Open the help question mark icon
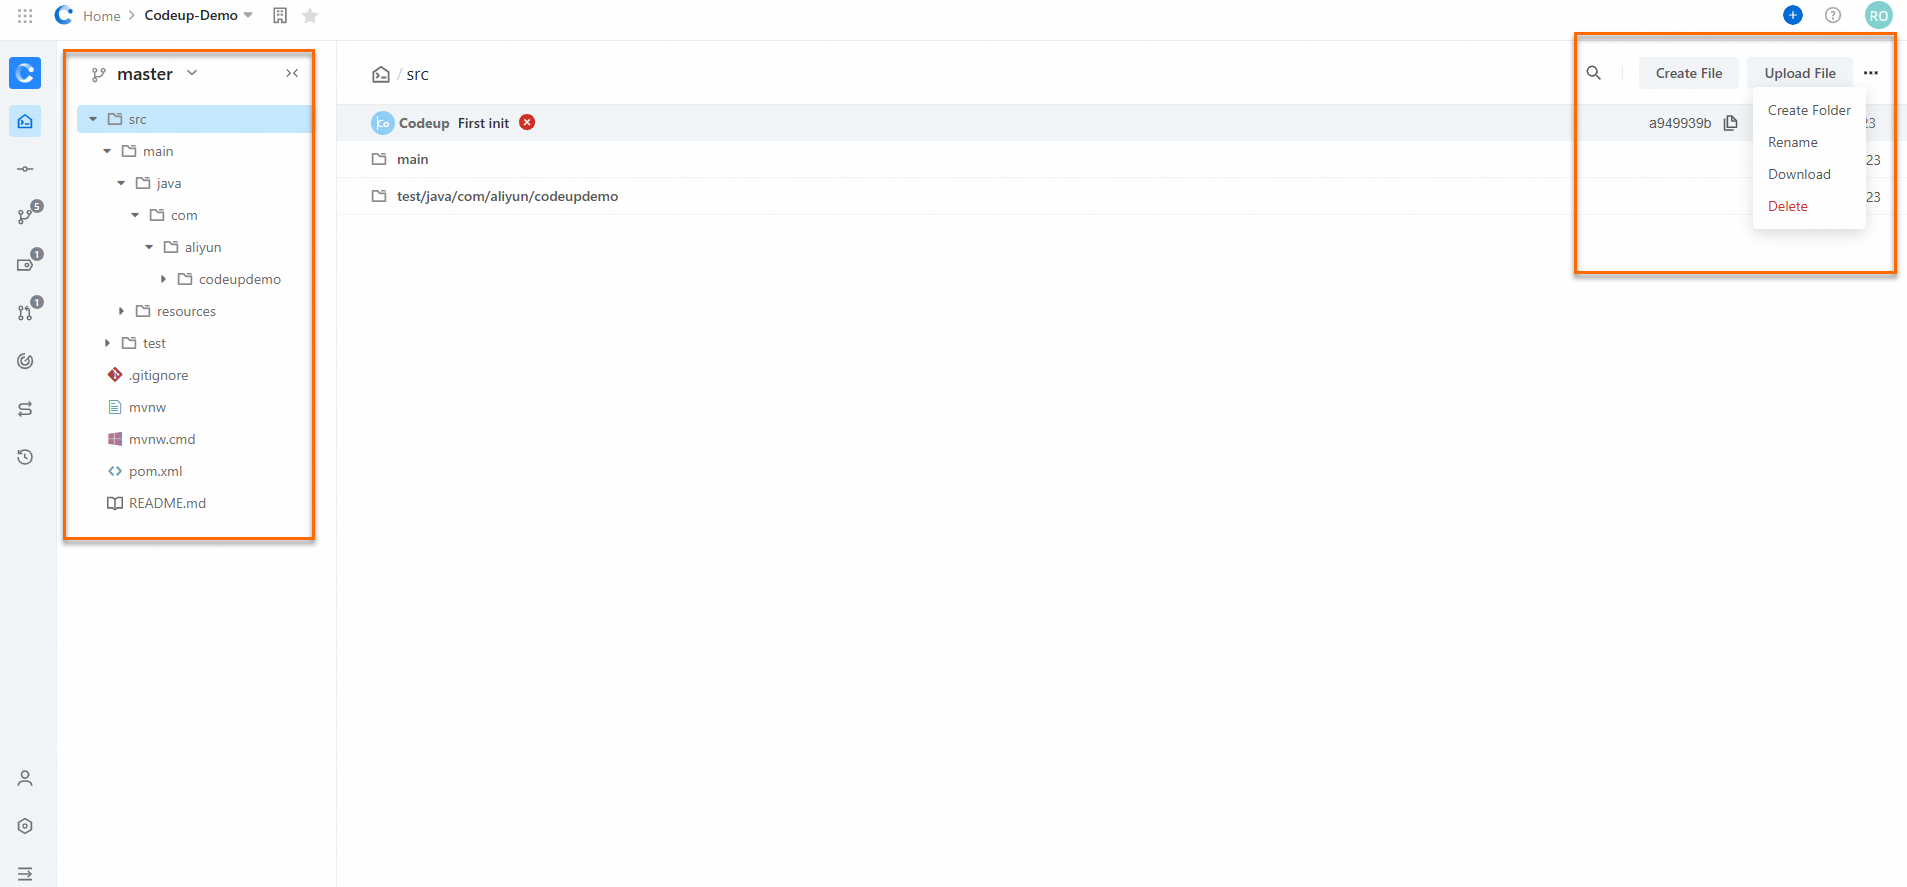This screenshot has height=887, width=1907. [x=1832, y=15]
